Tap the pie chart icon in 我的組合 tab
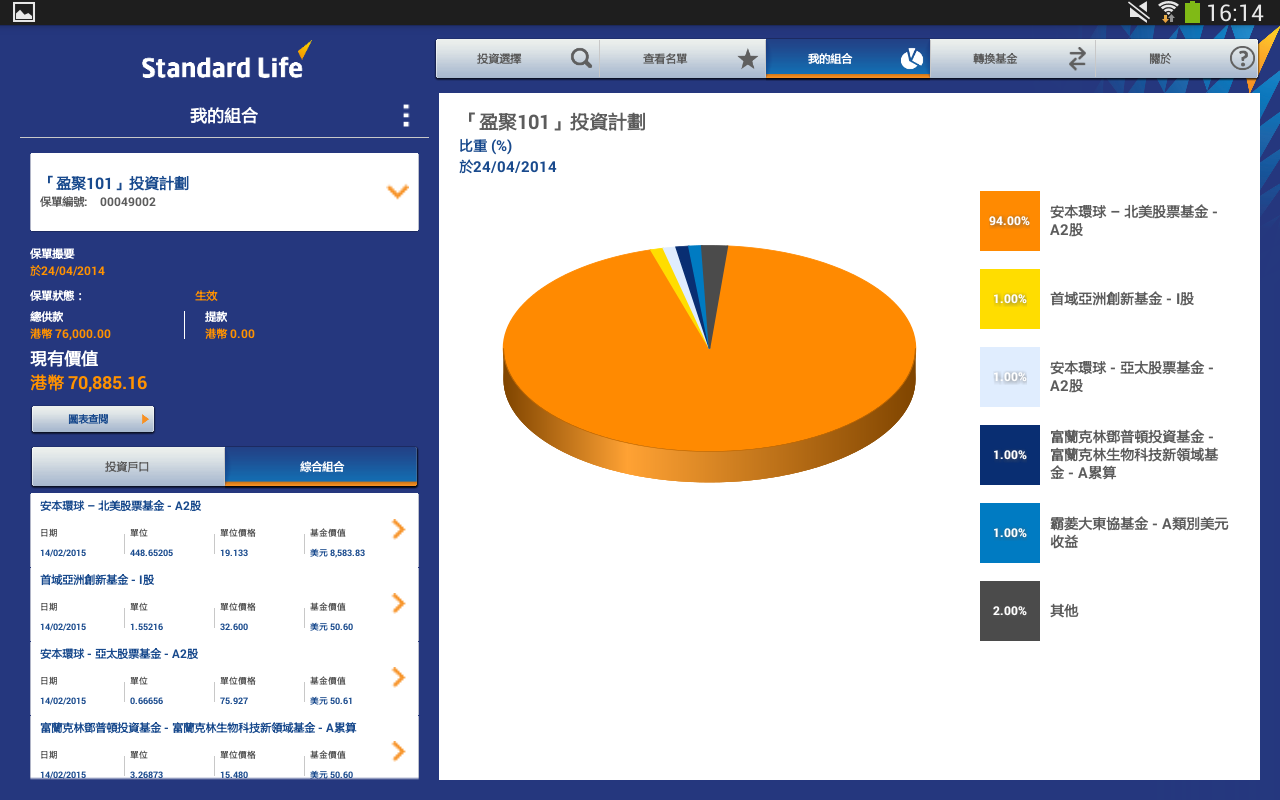 (911, 59)
